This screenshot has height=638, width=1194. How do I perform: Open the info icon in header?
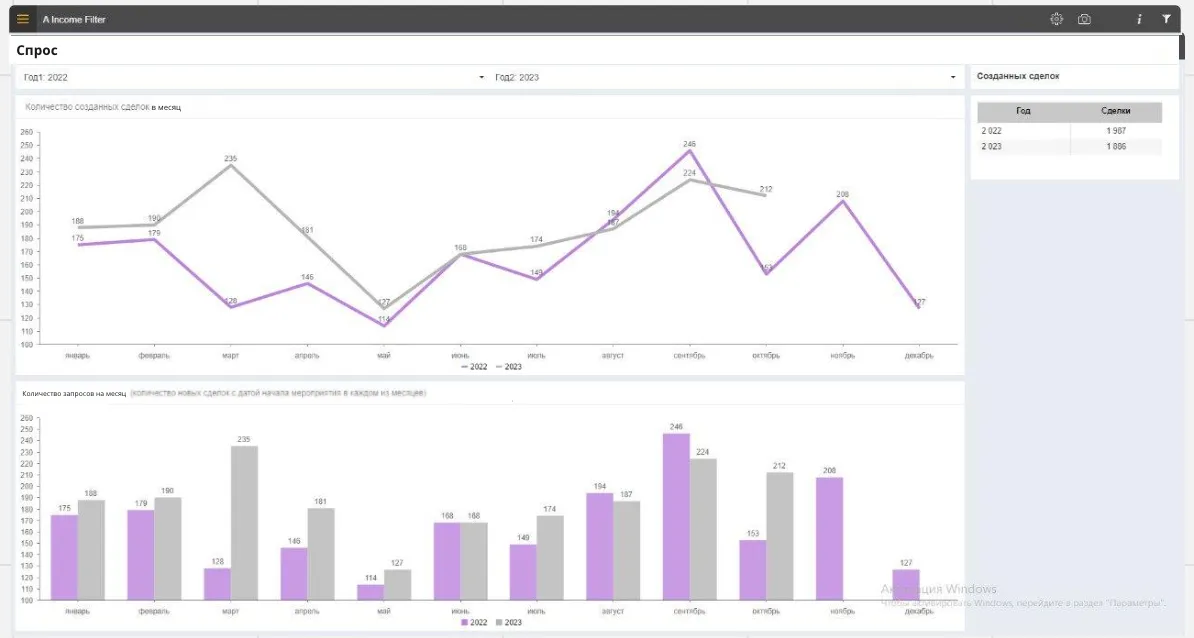coord(1139,19)
